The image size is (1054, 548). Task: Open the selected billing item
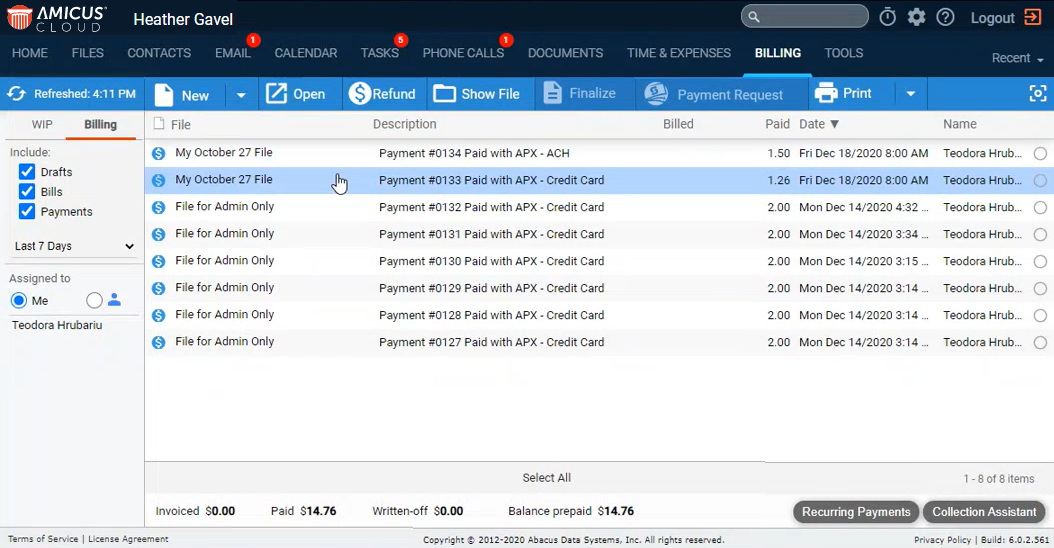[x=296, y=94]
